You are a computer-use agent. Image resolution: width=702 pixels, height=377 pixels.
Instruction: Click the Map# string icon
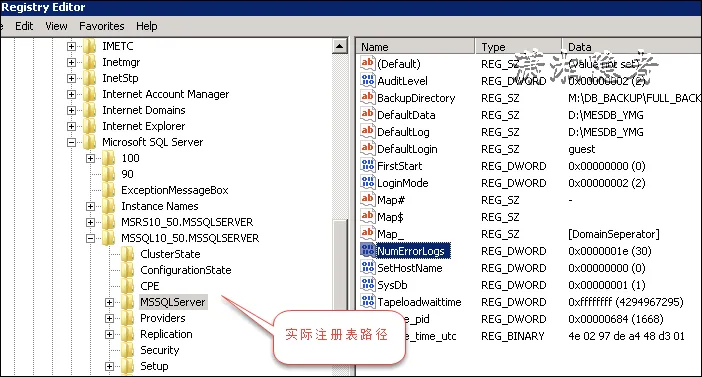tap(368, 199)
